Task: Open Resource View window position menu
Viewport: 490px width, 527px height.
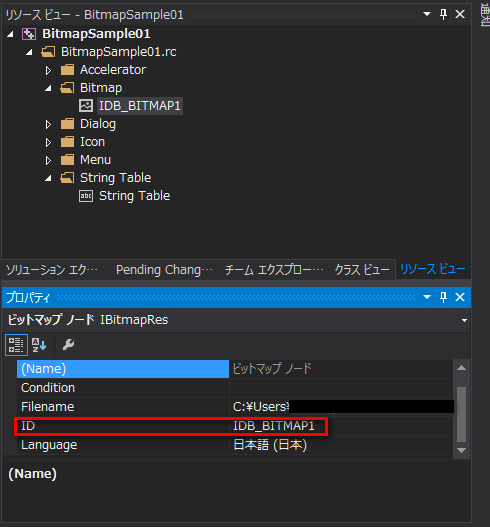Action: pos(427,14)
